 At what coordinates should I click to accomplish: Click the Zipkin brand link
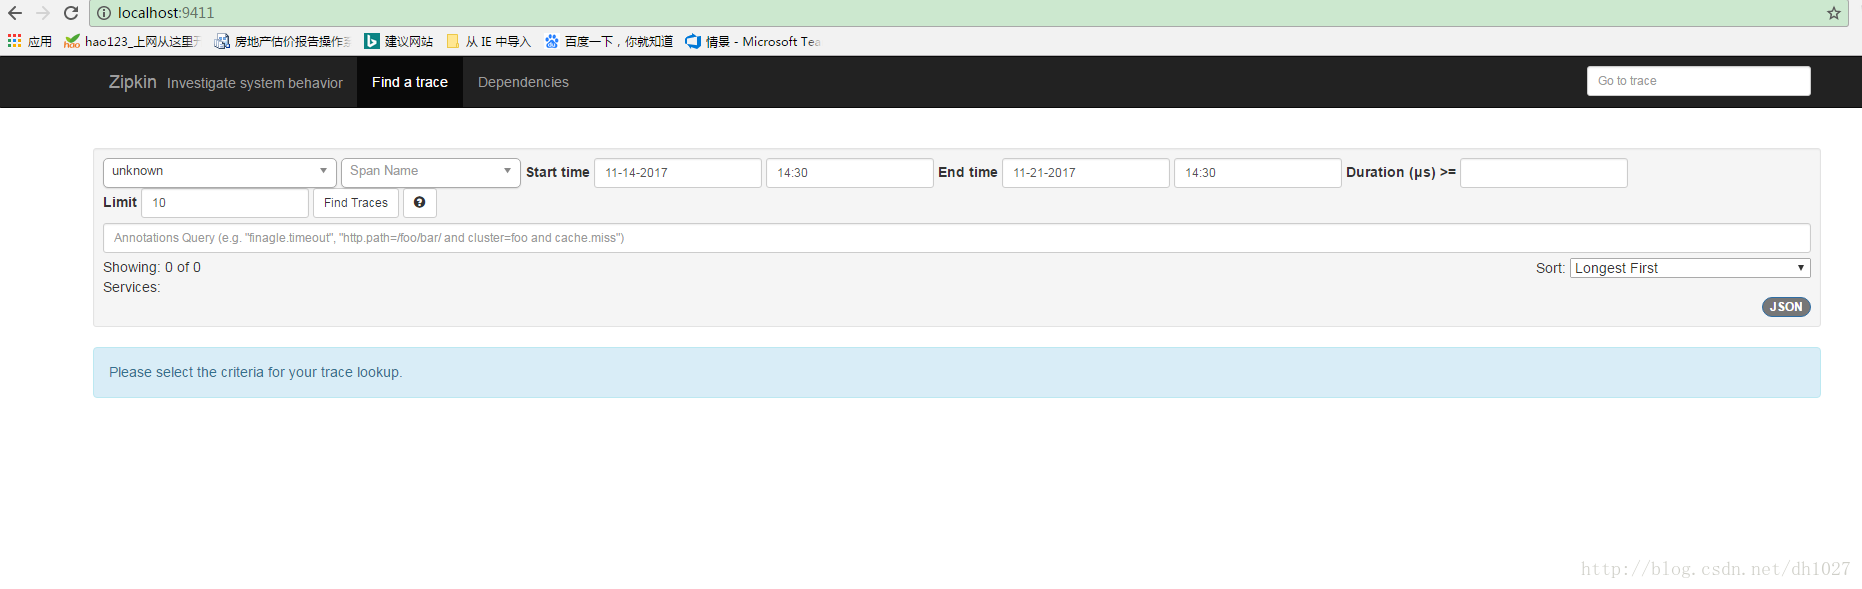(132, 82)
